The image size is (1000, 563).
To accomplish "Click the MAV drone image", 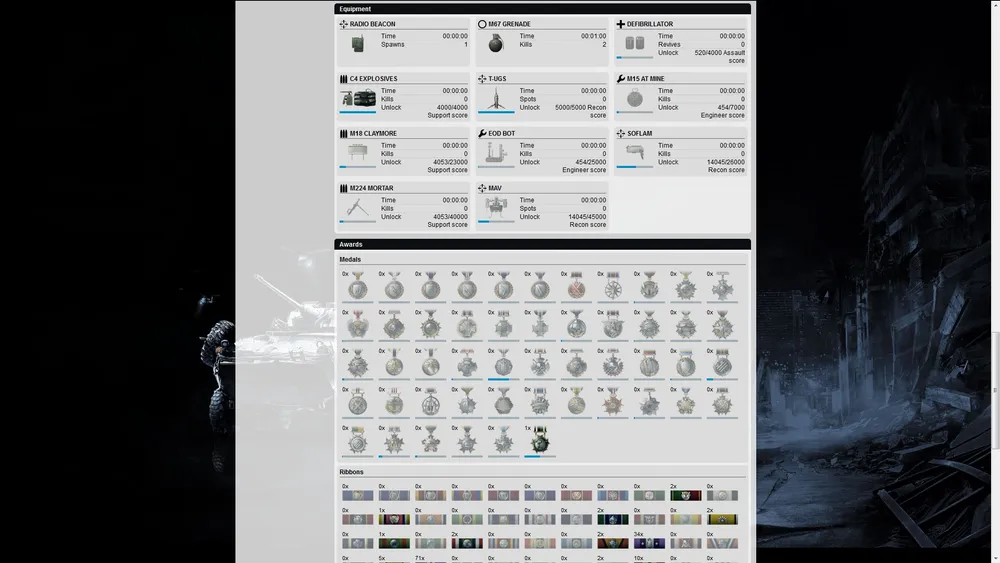I will [496, 207].
